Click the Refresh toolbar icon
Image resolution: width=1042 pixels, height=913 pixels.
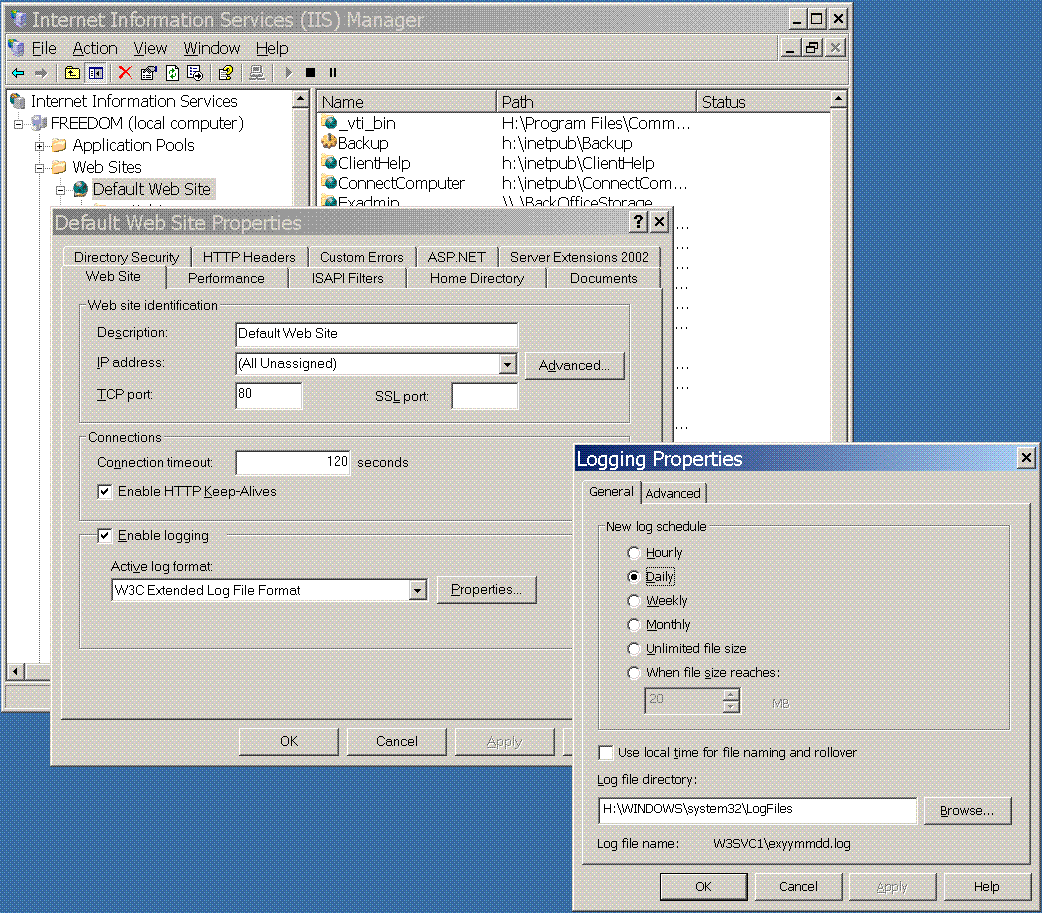coord(172,73)
